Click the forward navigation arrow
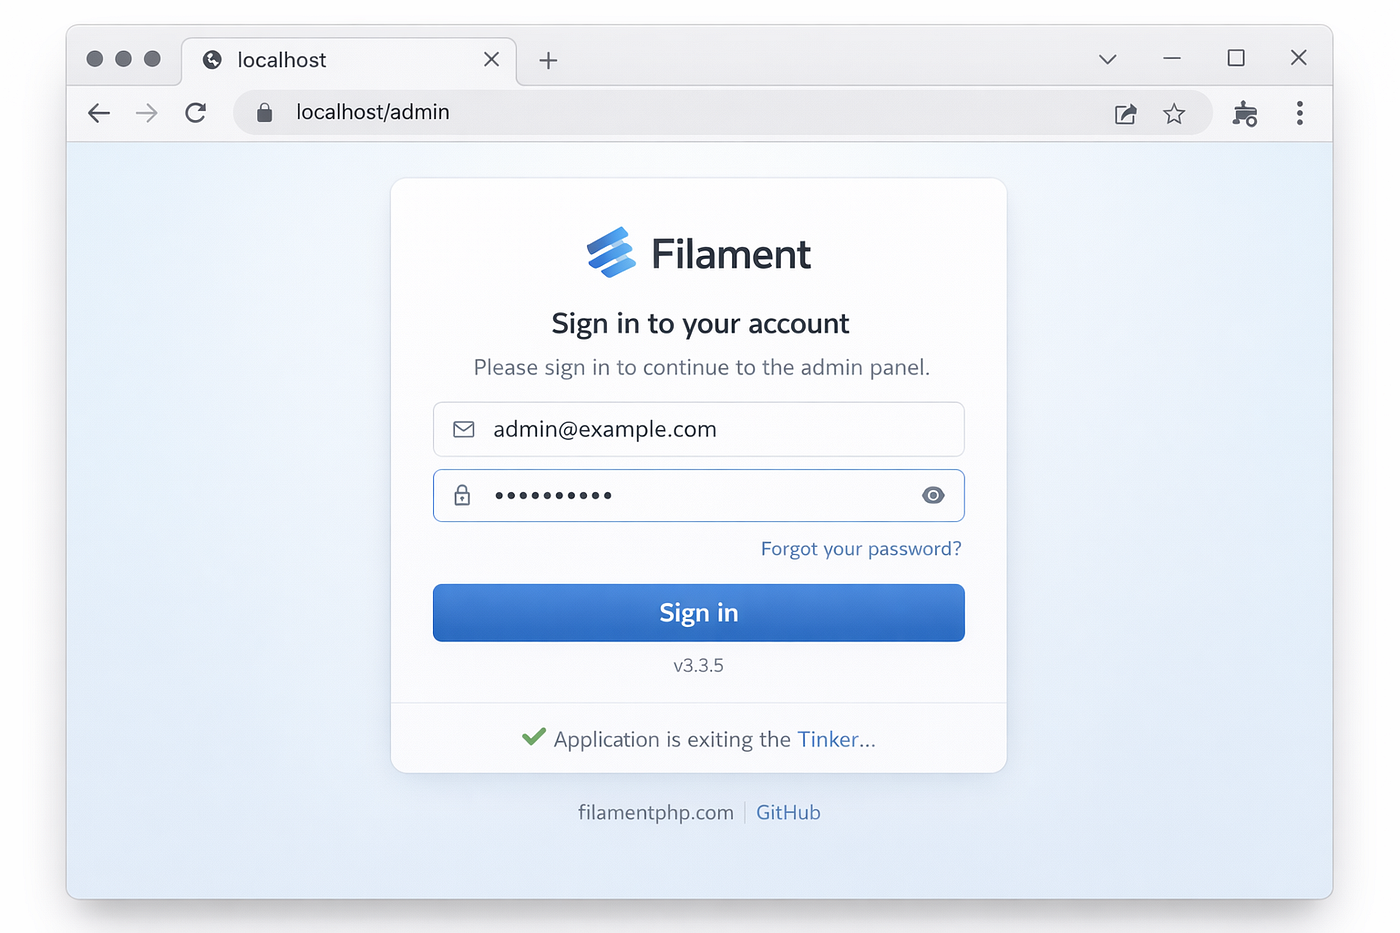Viewport: 1400px width, 933px height. [147, 113]
